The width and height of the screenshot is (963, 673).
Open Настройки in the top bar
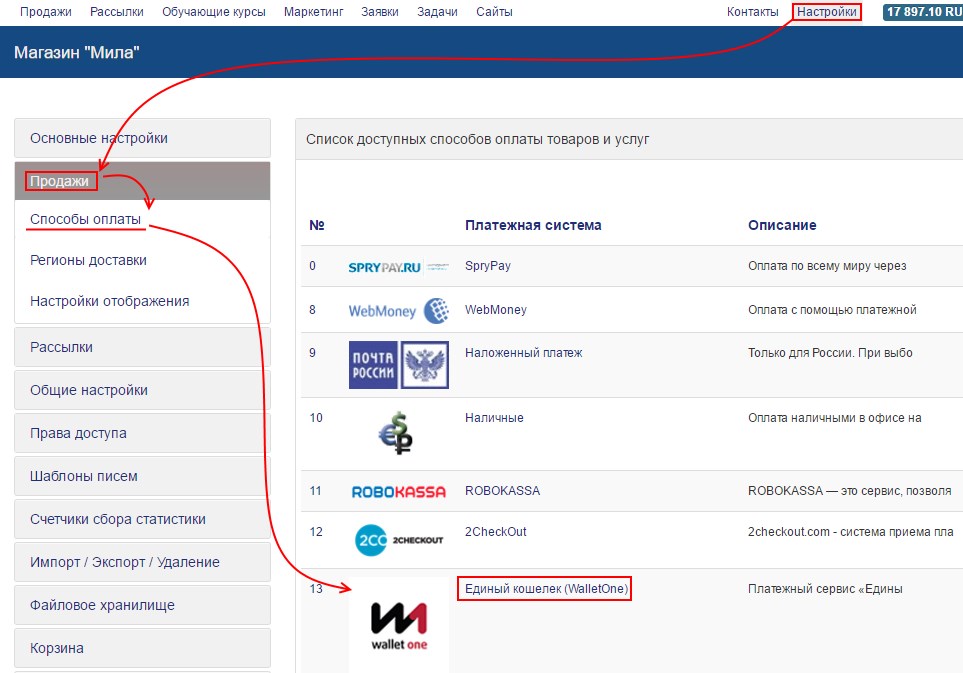pyautogui.click(x=827, y=12)
